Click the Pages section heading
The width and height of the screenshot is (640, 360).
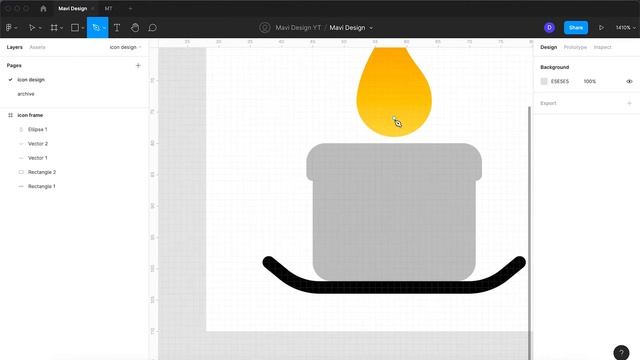(x=14, y=65)
